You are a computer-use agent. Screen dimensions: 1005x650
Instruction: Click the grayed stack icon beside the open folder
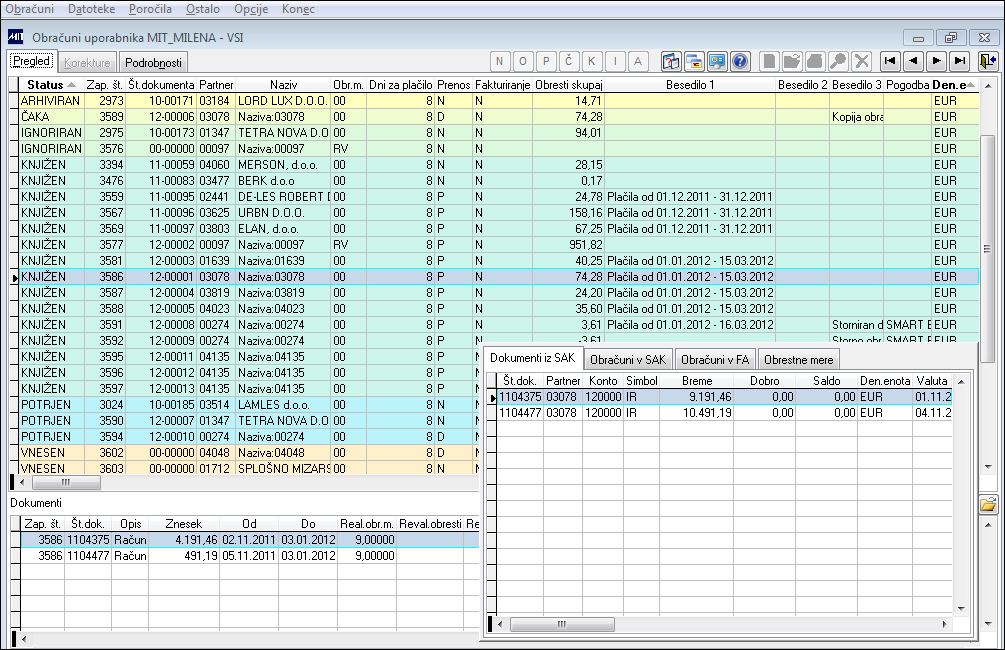coord(815,62)
